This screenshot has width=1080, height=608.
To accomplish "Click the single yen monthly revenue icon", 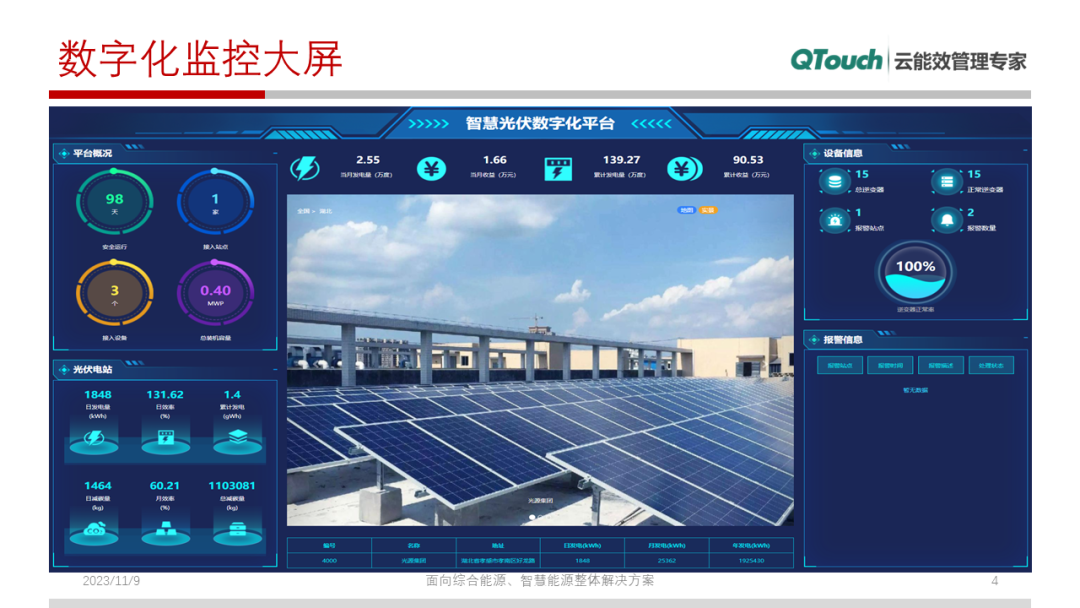I will 431,169.
